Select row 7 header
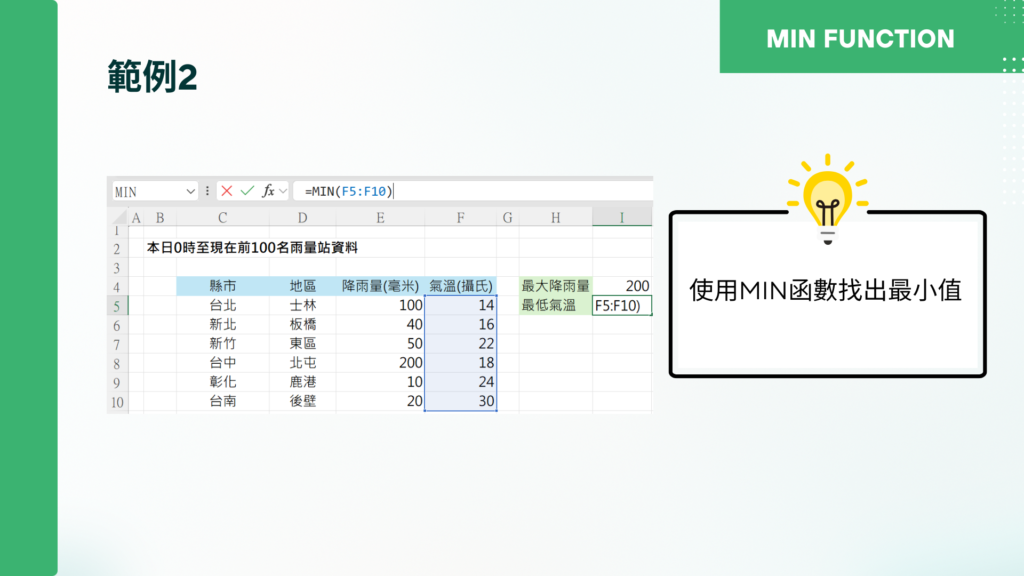Screen dimensions: 1024x576 pos(118,344)
